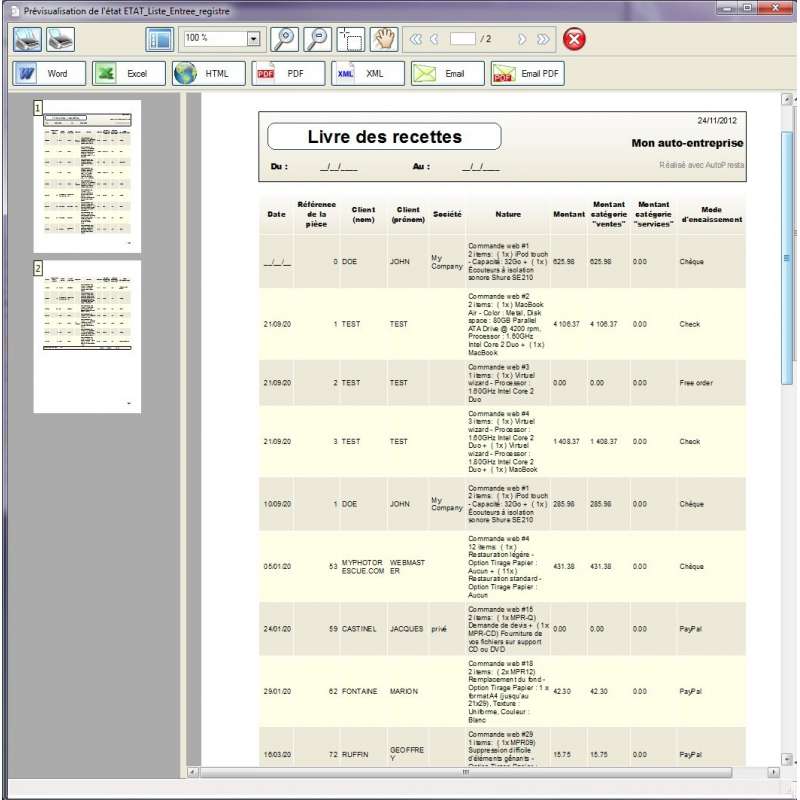The image size is (800, 800).
Task: Select the marquee selection zoom tool
Action: pyautogui.click(x=351, y=39)
